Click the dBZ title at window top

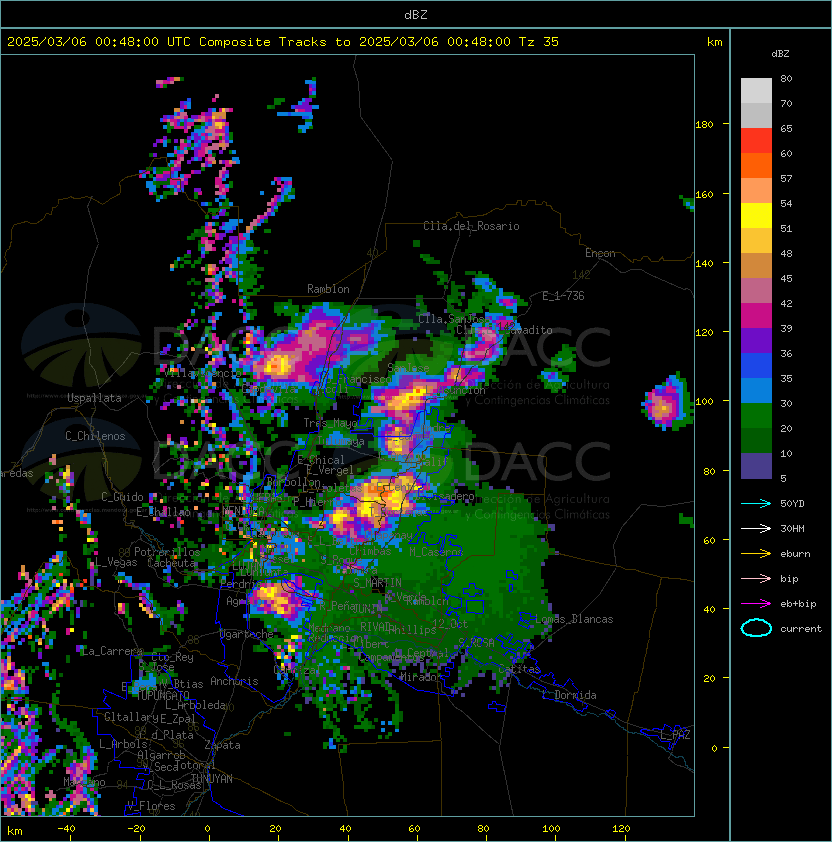416,15
